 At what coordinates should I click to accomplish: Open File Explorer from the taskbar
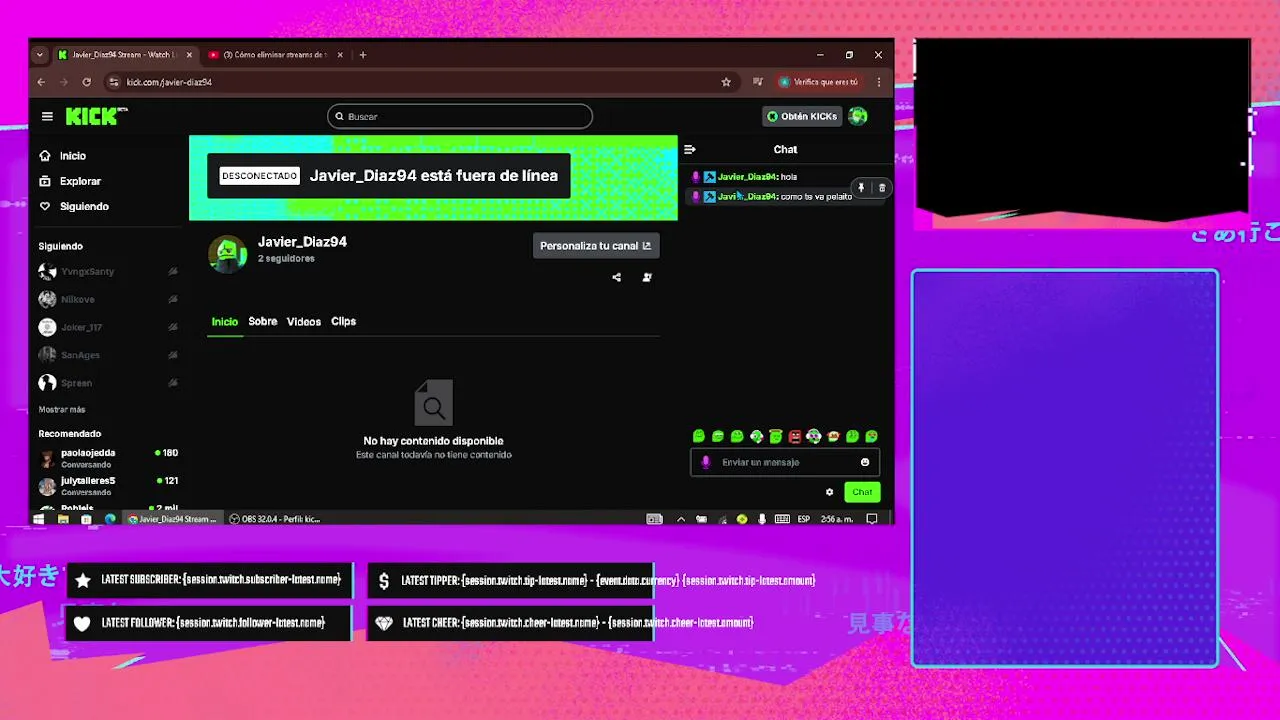[x=63, y=519]
